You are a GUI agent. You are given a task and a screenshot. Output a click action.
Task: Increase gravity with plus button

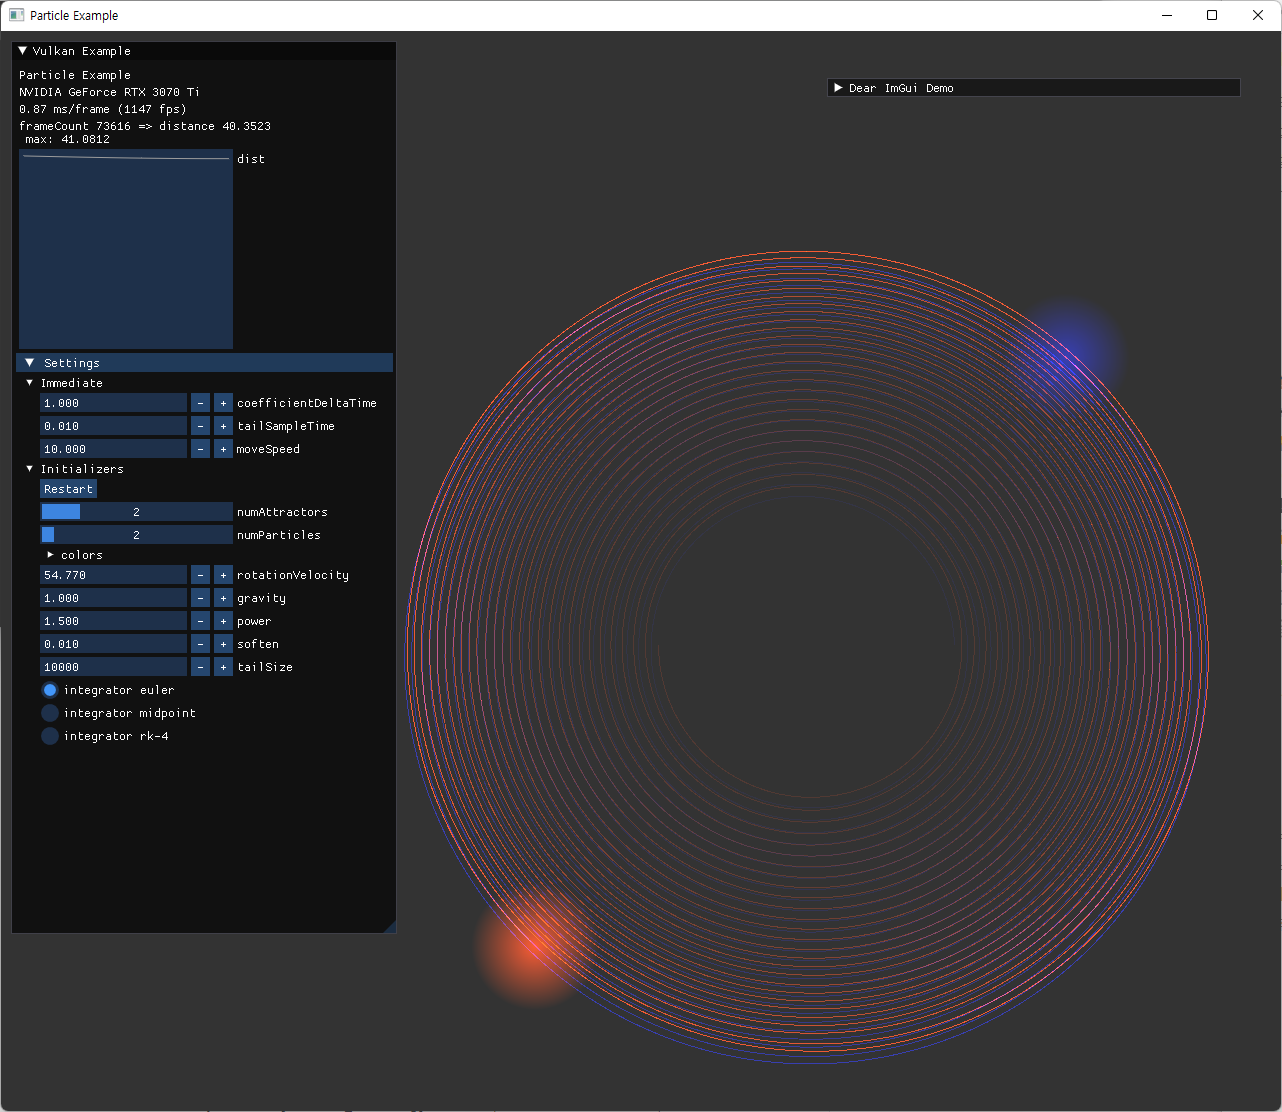pos(223,598)
